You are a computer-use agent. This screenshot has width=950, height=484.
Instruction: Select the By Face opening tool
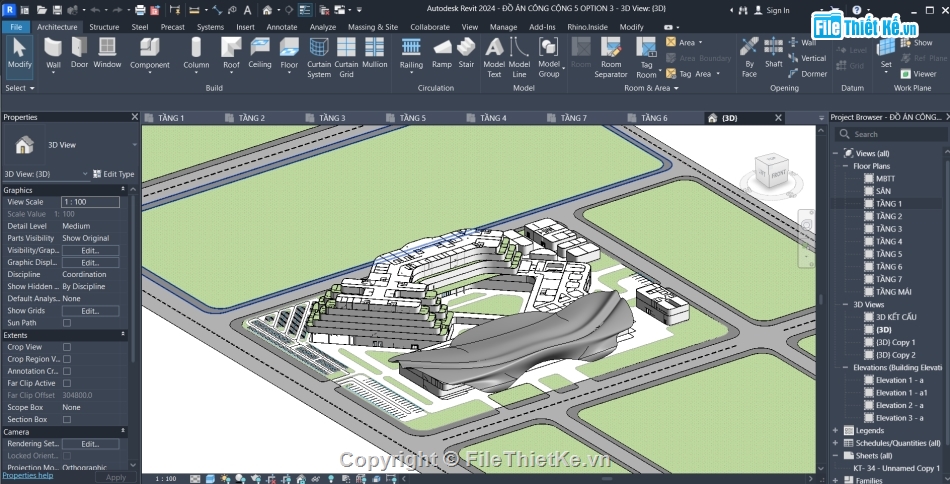pos(749,58)
